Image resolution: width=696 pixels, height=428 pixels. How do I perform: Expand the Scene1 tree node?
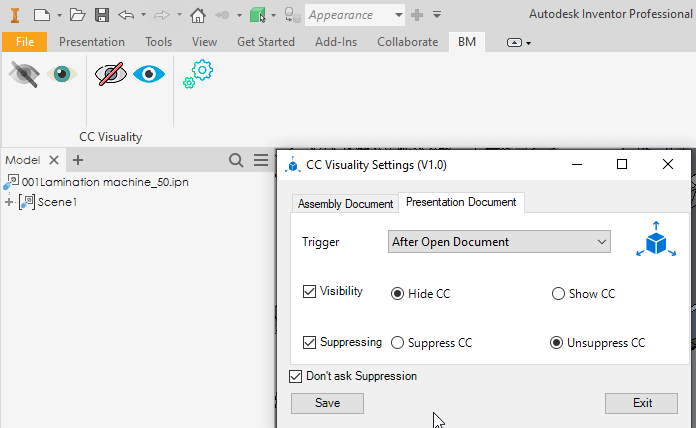(x=9, y=202)
